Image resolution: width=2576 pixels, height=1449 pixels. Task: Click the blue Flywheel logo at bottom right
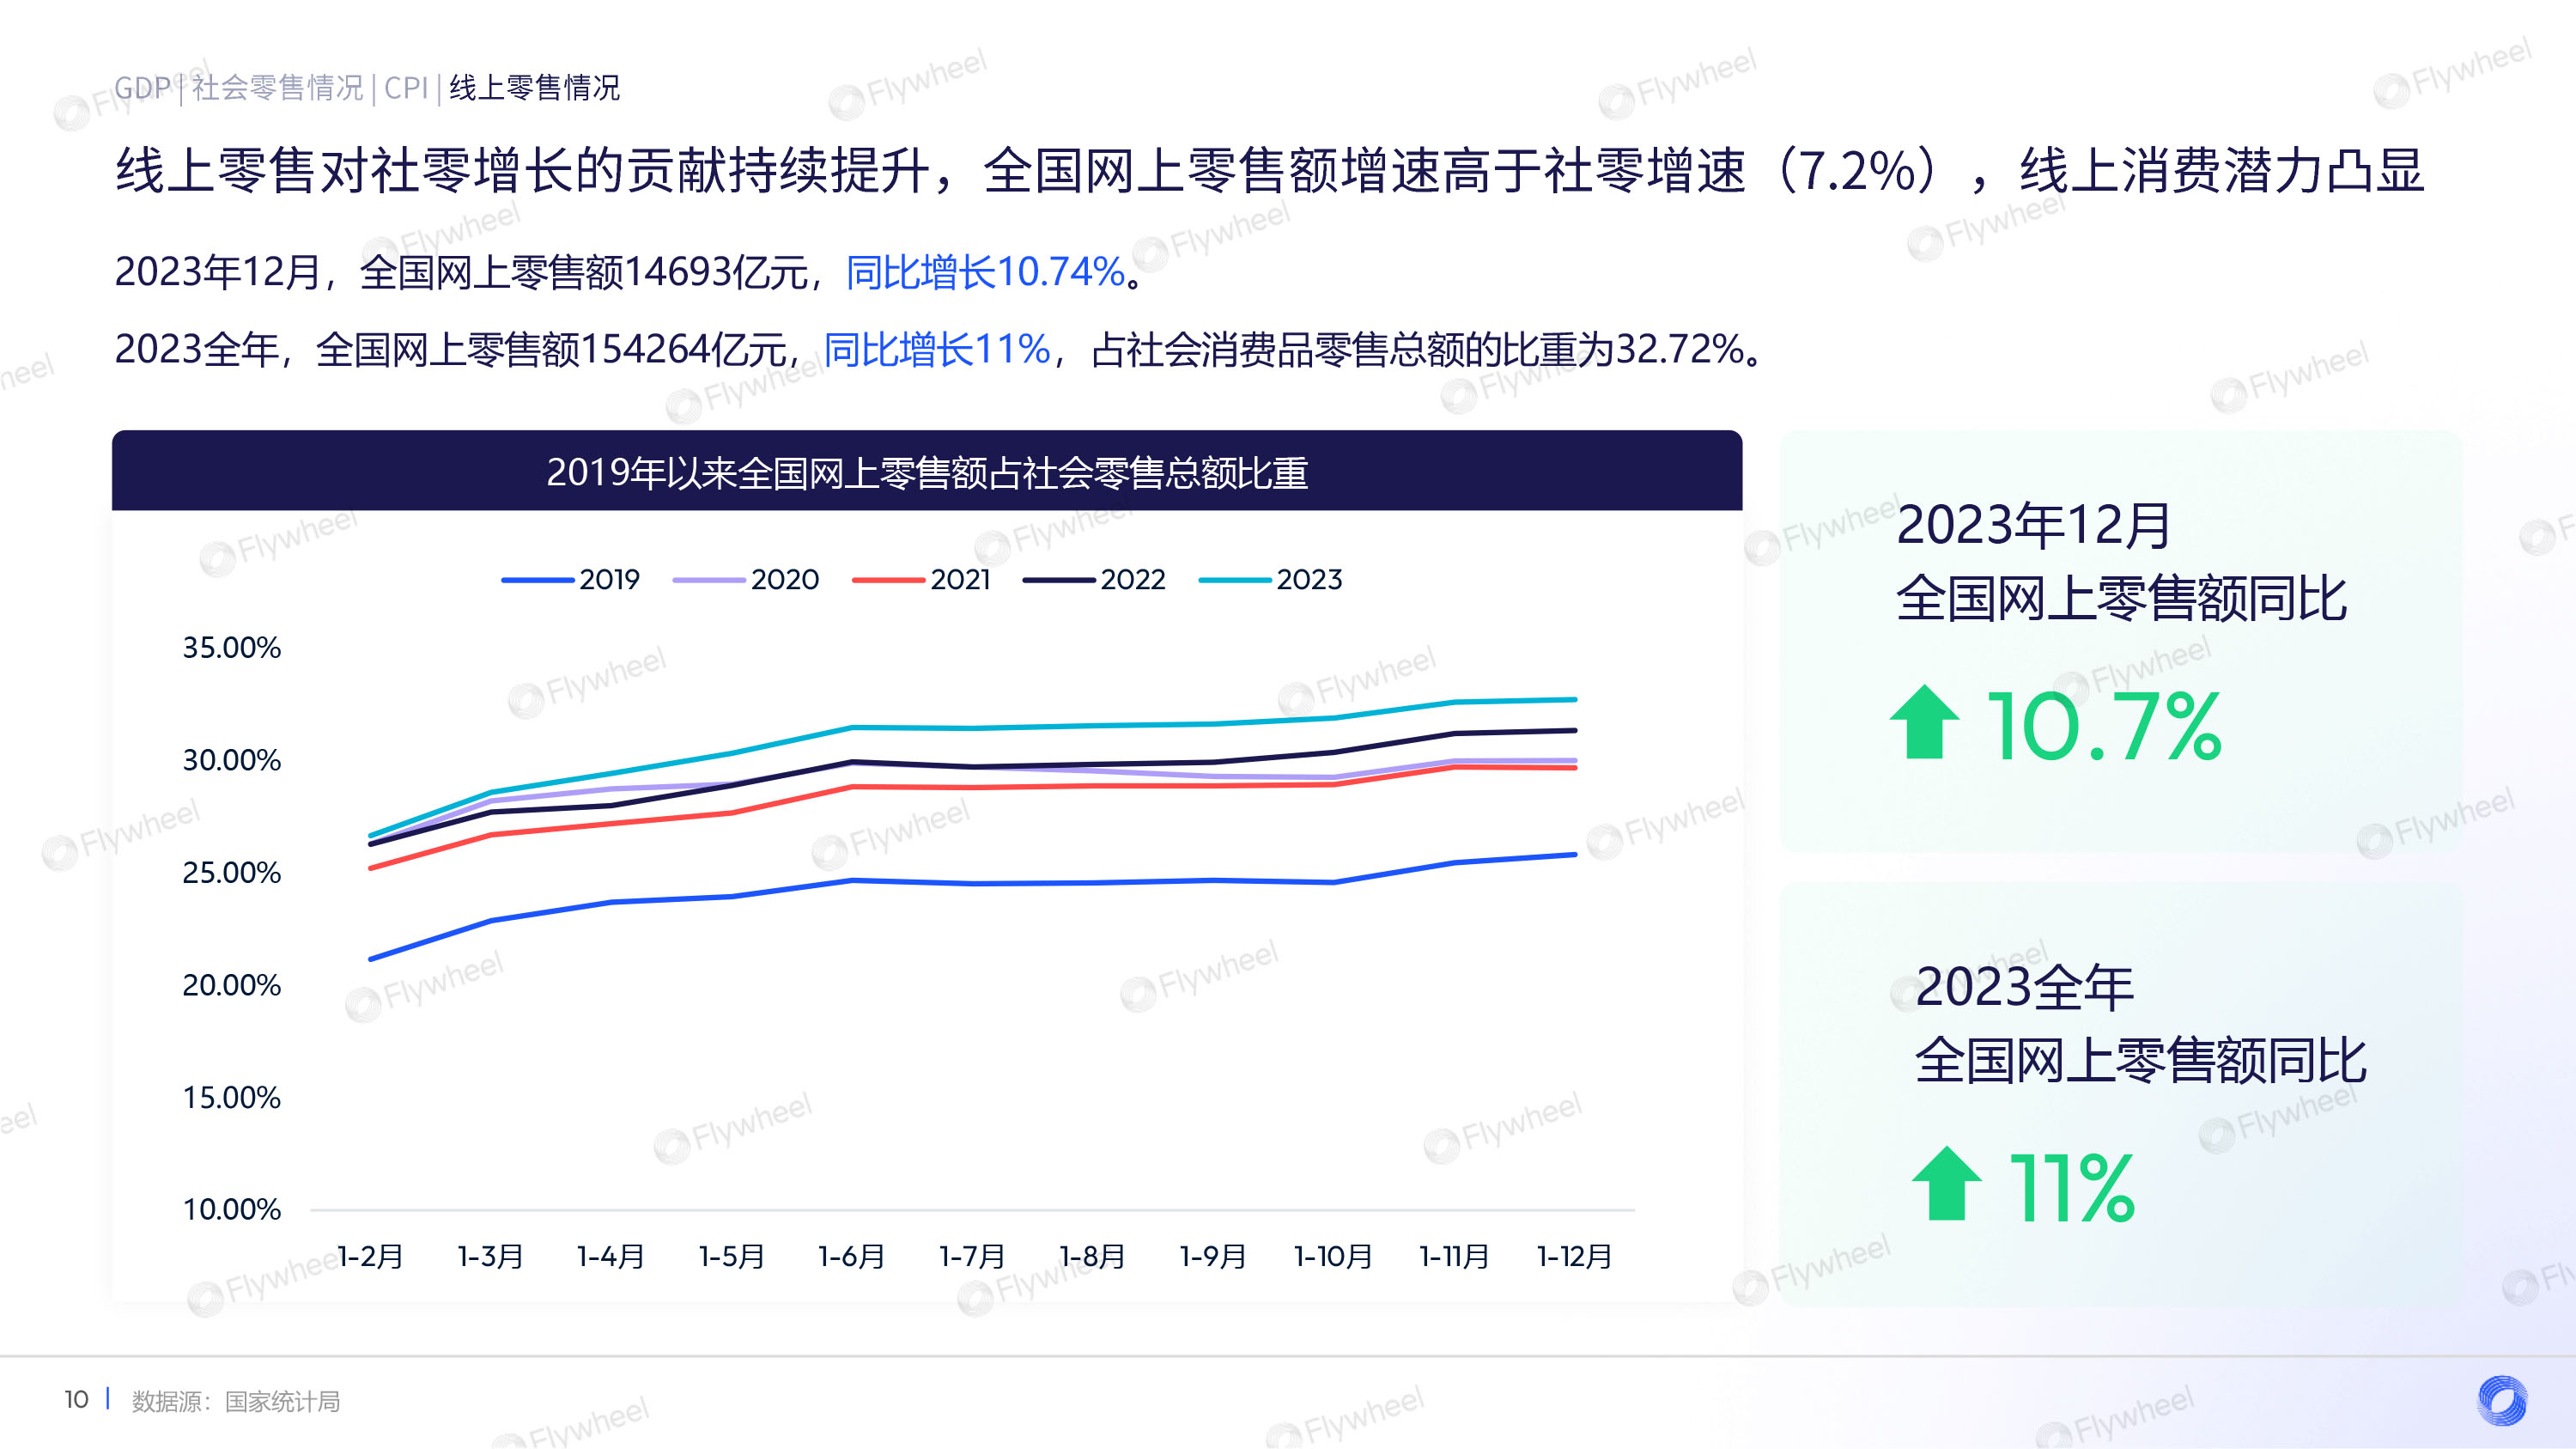pos(2502,1400)
